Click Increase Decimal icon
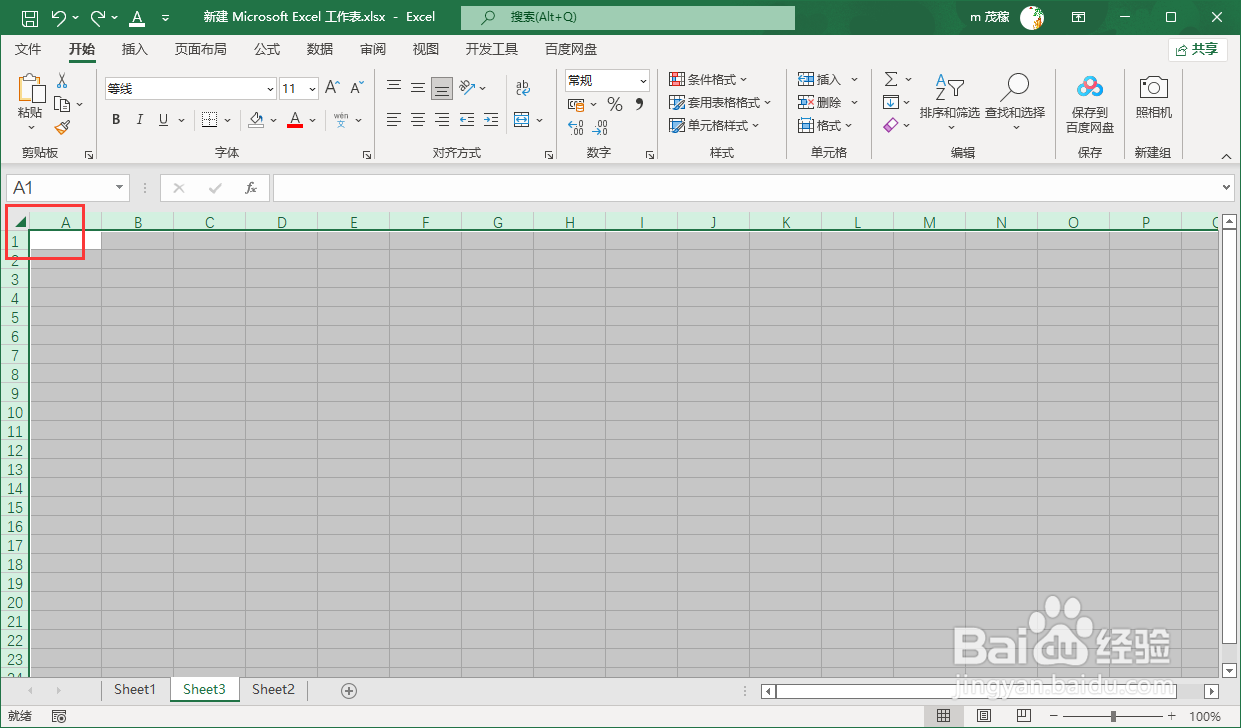This screenshot has height=728, width=1241. coord(576,128)
